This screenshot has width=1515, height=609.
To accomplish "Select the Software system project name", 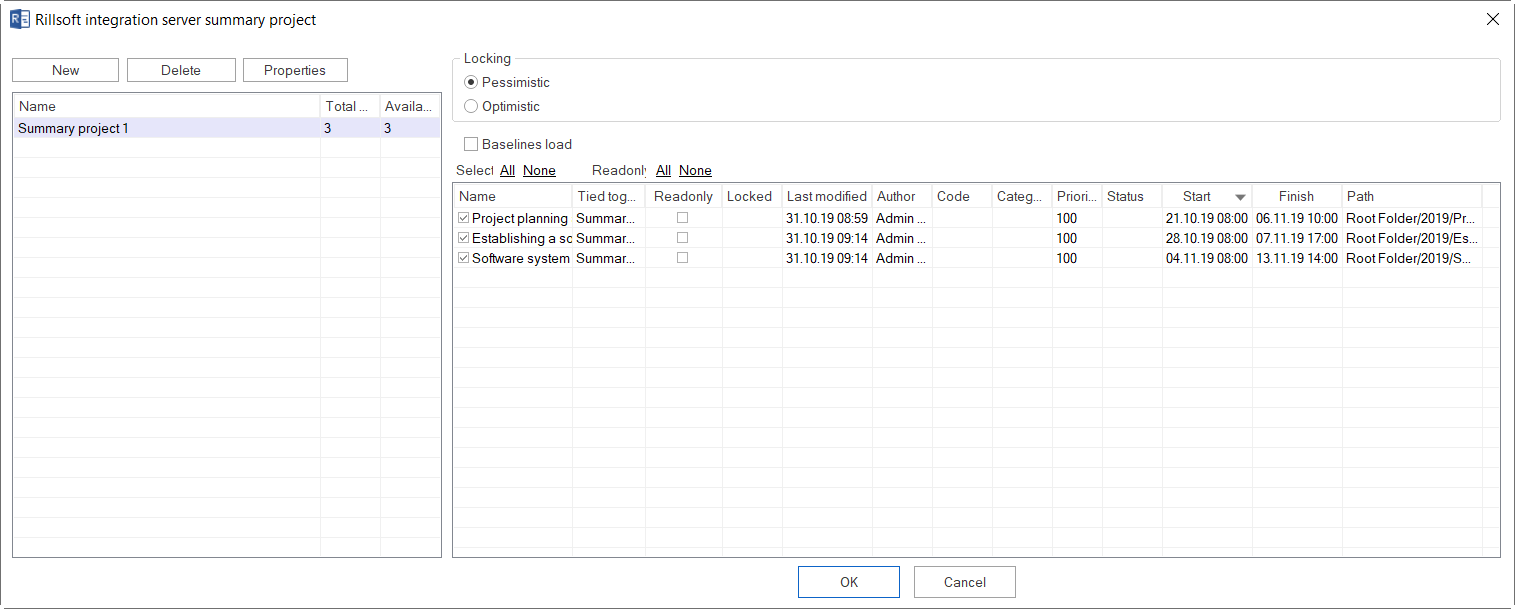I will 521,258.
